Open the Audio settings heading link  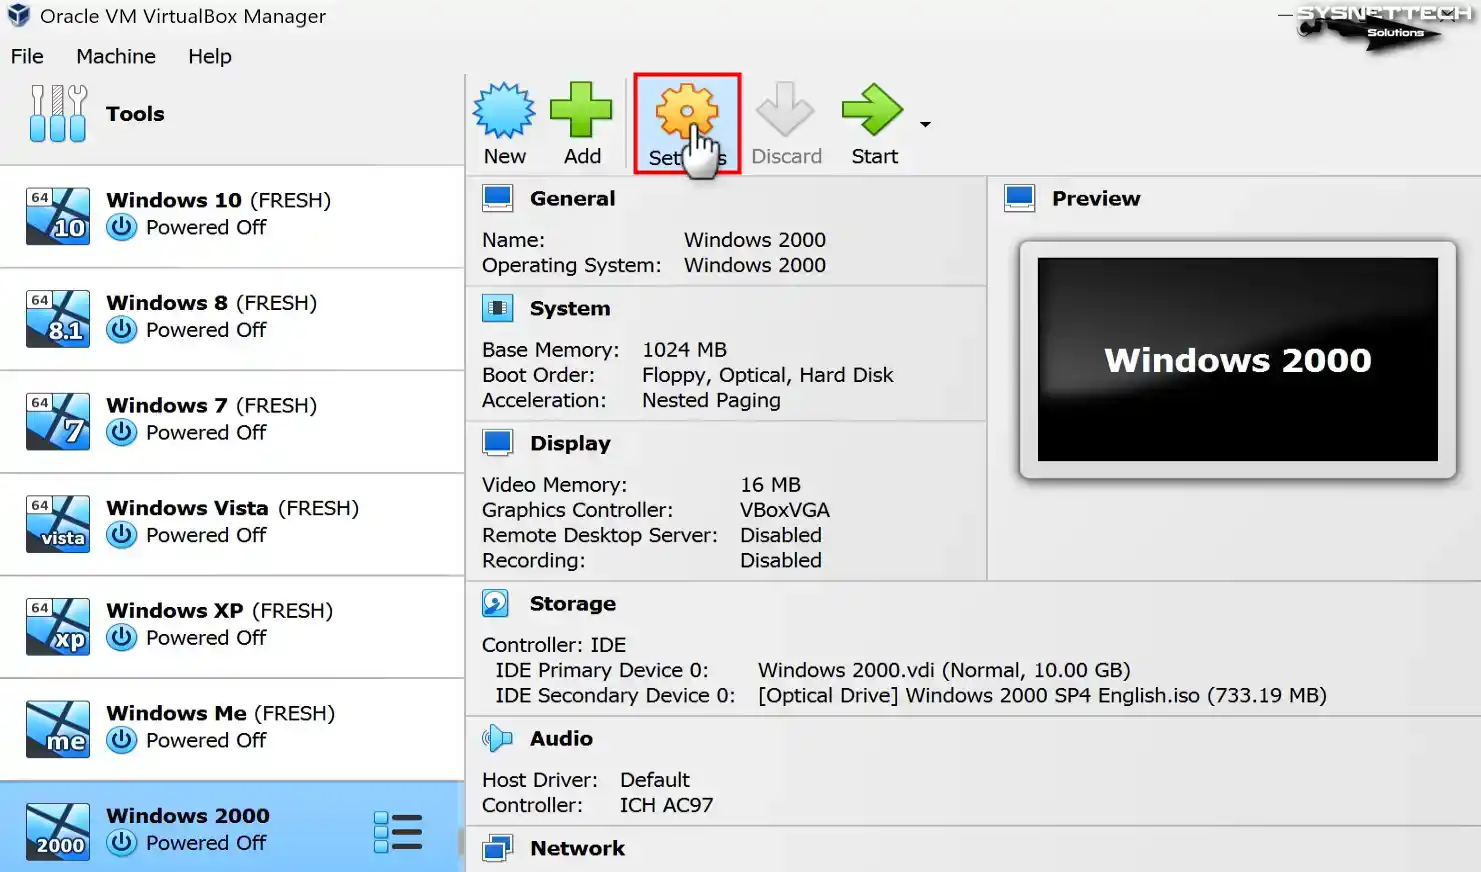561,738
